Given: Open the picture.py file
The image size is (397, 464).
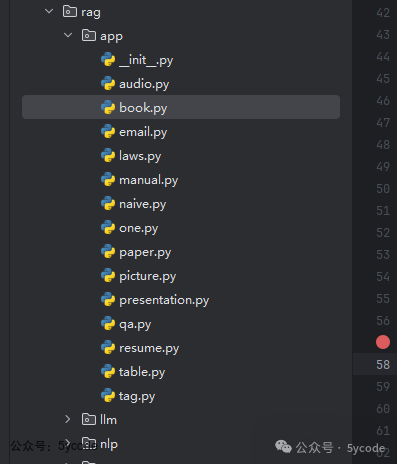Looking at the screenshot, I should pyautogui.click(x=148, y=276).
